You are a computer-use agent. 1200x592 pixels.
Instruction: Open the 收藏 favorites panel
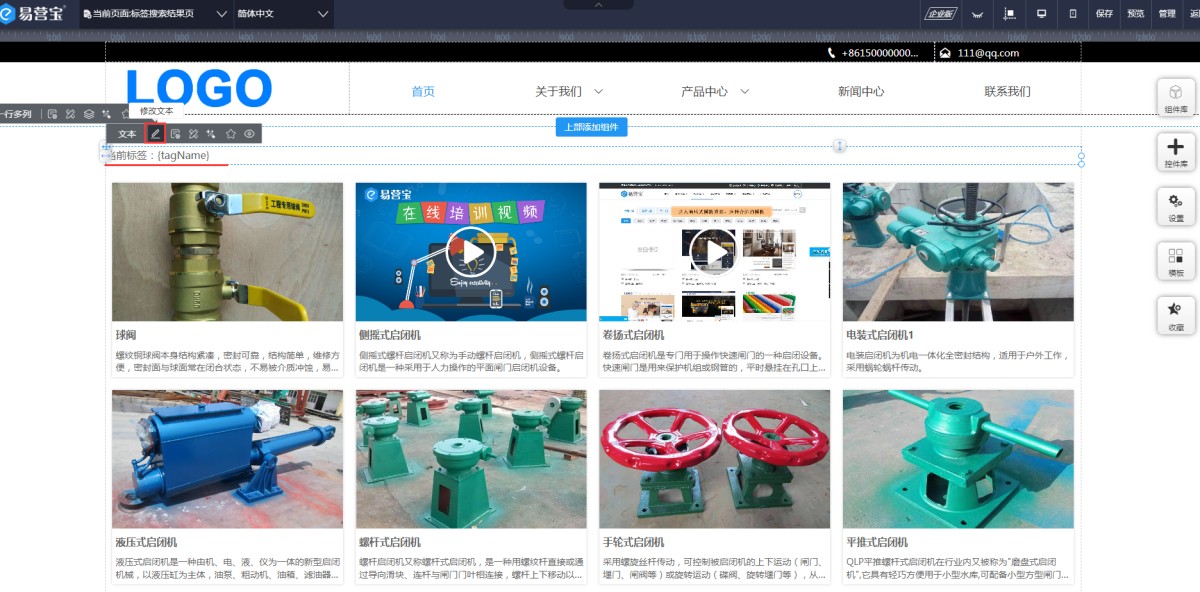coord(1176,315)
